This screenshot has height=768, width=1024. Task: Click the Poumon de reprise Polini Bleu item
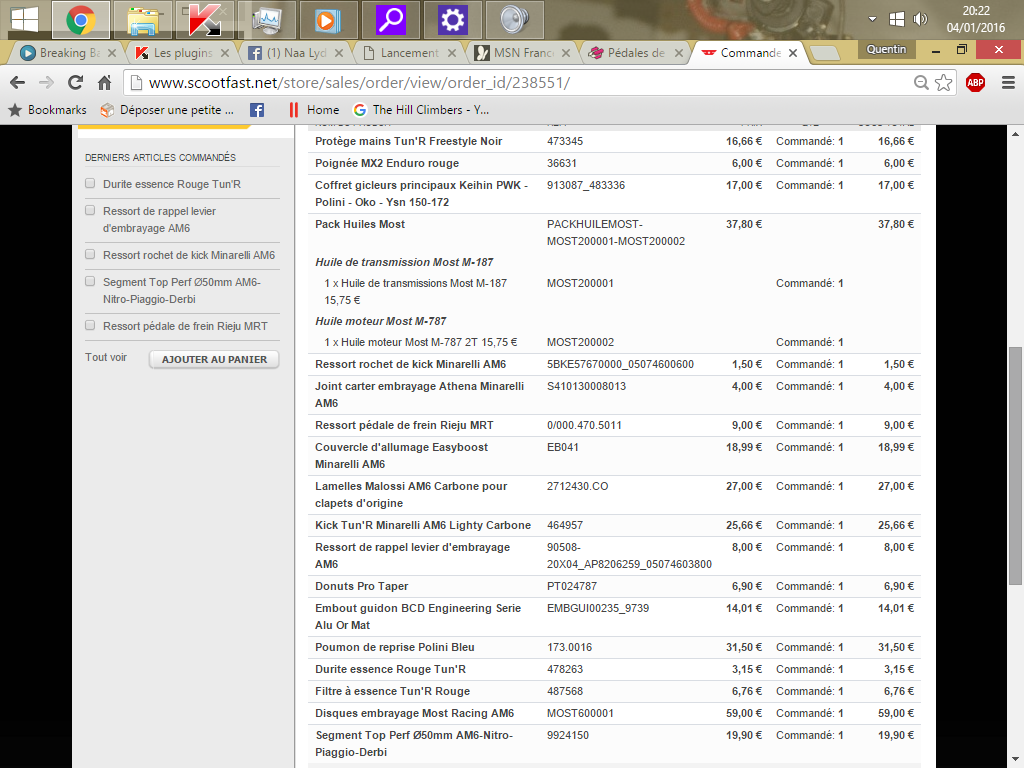pyautogui.click(x=395, y=647)
